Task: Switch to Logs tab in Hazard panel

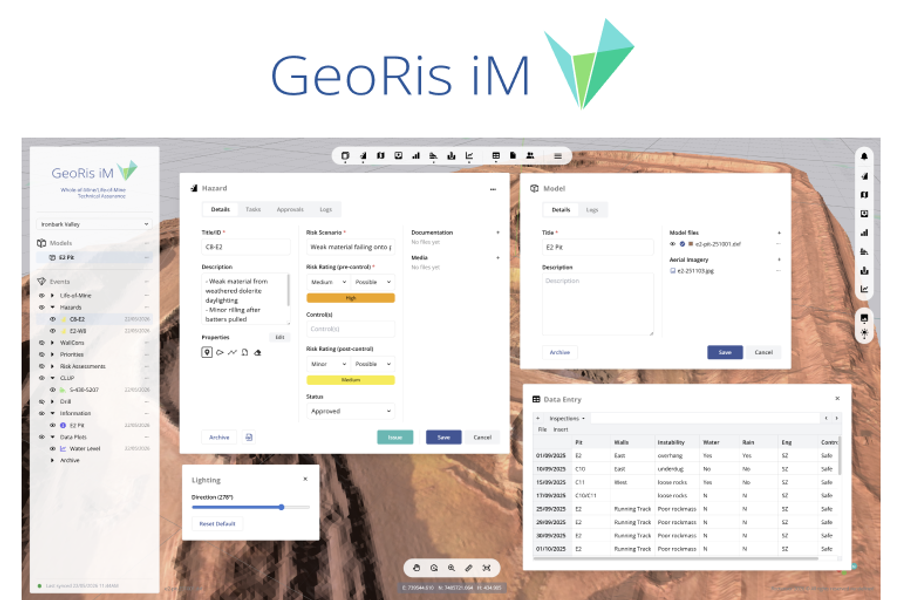Action: pos(326,210)
